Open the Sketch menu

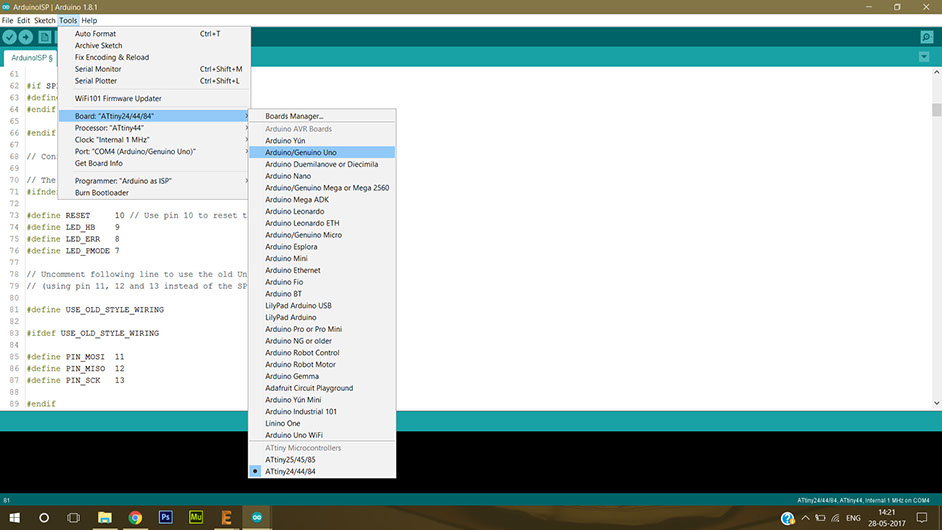[x=44, y=20]
